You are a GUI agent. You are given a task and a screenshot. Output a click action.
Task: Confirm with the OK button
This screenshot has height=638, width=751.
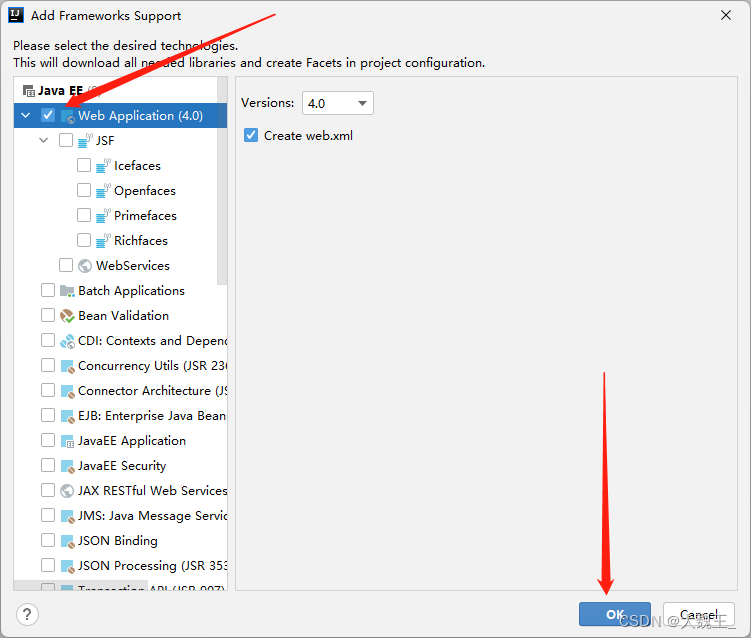point(614,614)
